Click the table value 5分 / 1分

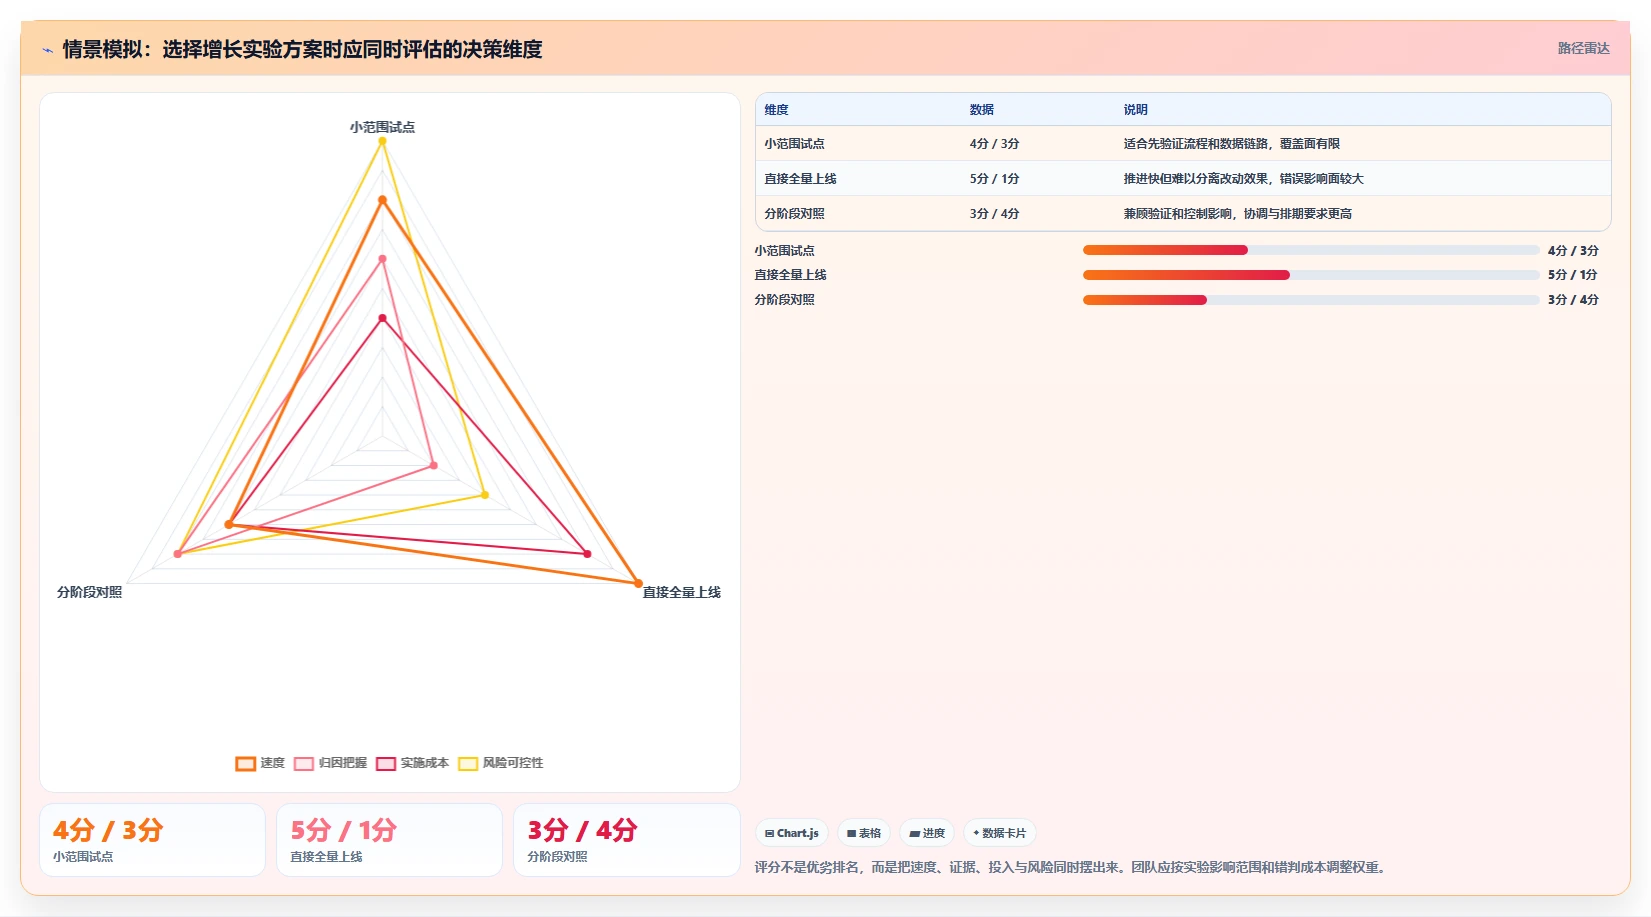pos(995,179)
